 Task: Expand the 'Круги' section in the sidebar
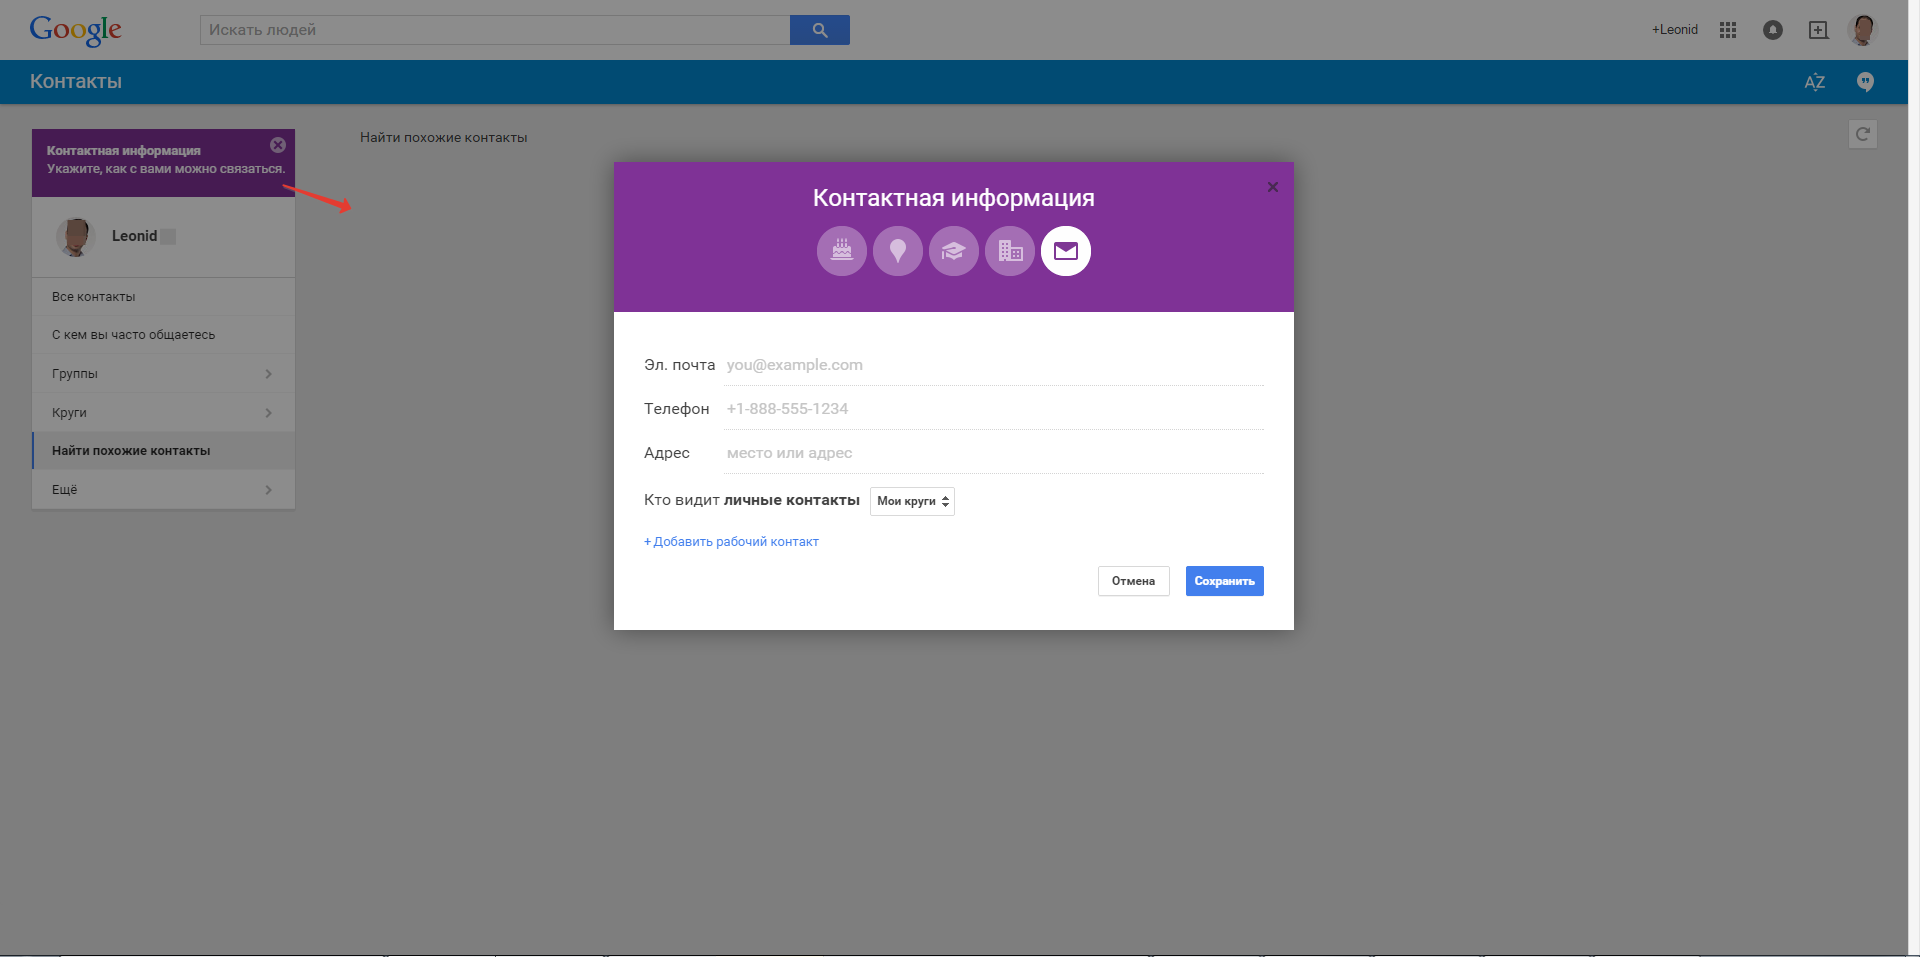tap(163, 412)
